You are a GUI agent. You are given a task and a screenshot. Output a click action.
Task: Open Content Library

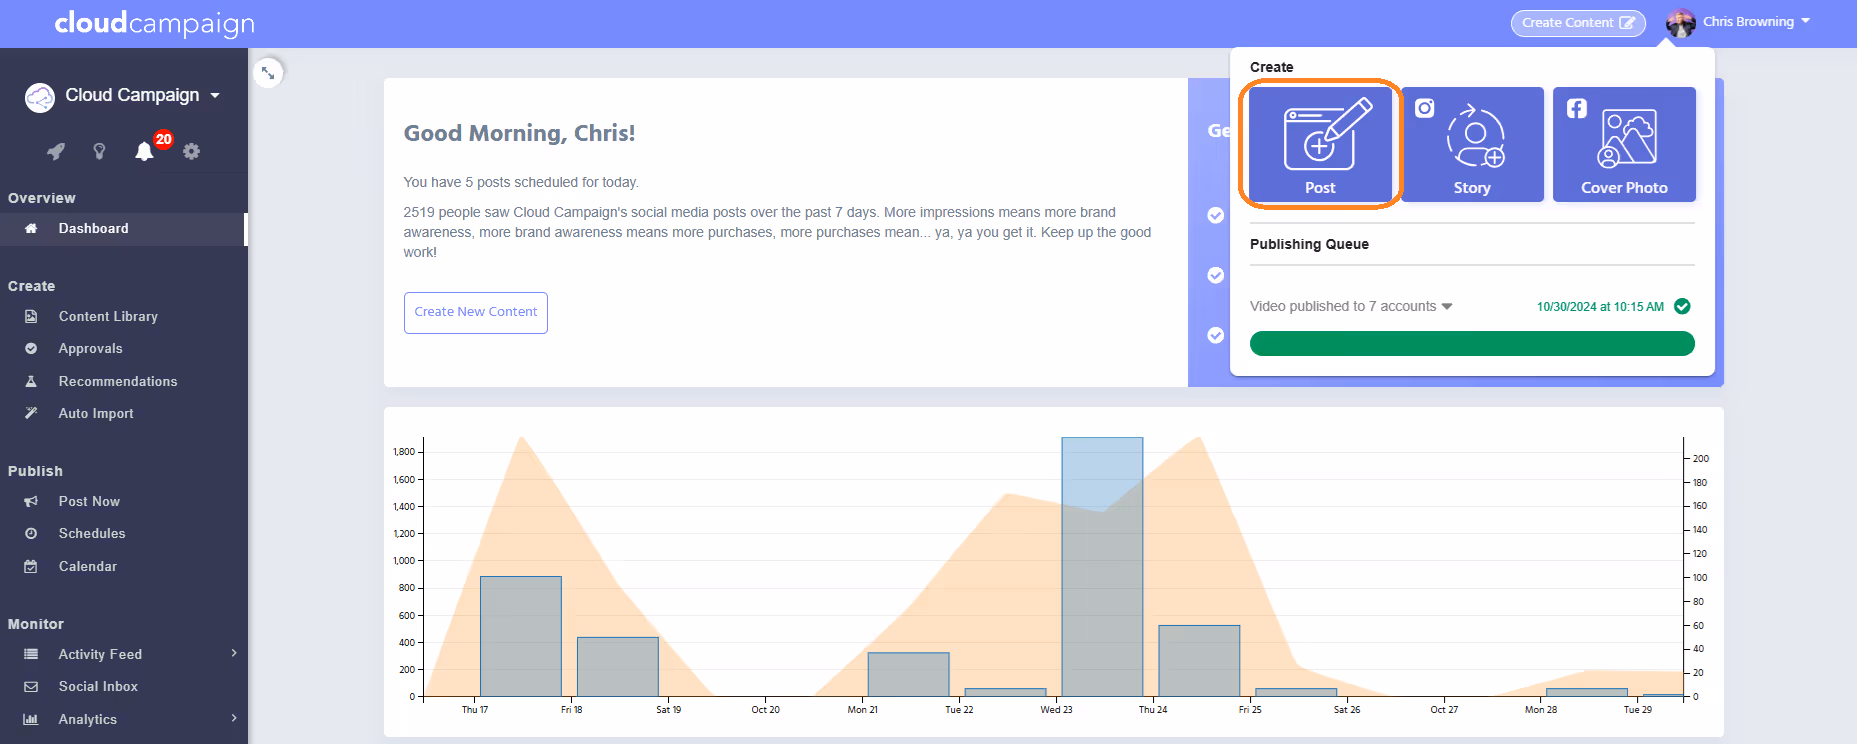click(x=108, y=316)
